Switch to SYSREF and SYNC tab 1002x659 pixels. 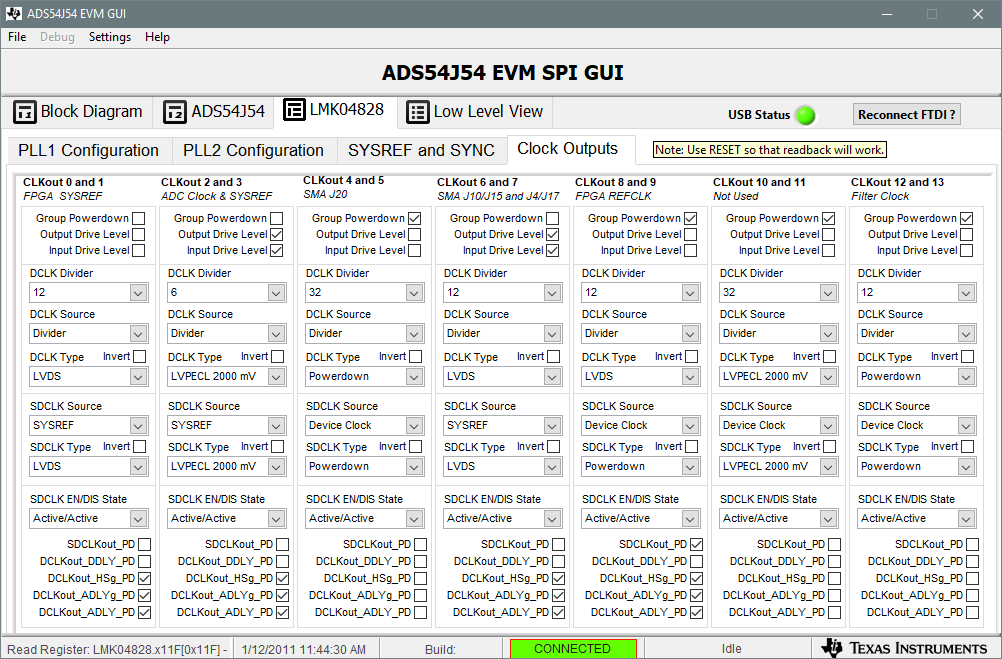pyautogui.click(x=422, y=150)
